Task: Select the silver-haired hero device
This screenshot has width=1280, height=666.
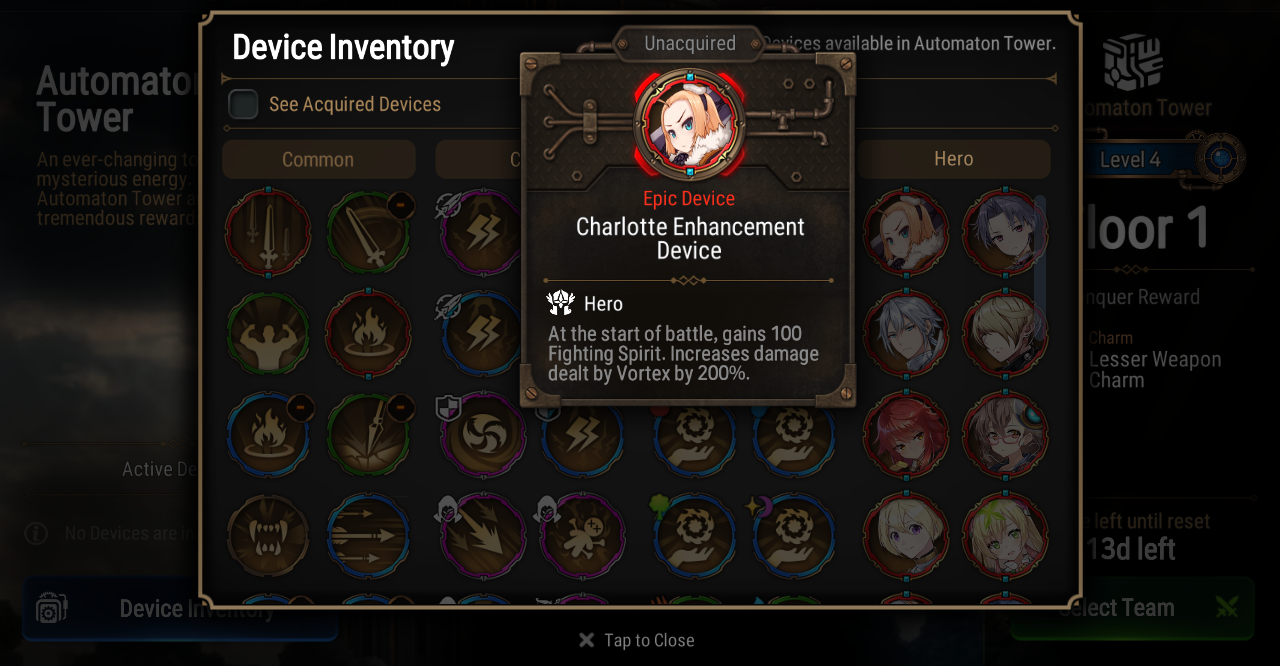Action: [x=906, y=334]
